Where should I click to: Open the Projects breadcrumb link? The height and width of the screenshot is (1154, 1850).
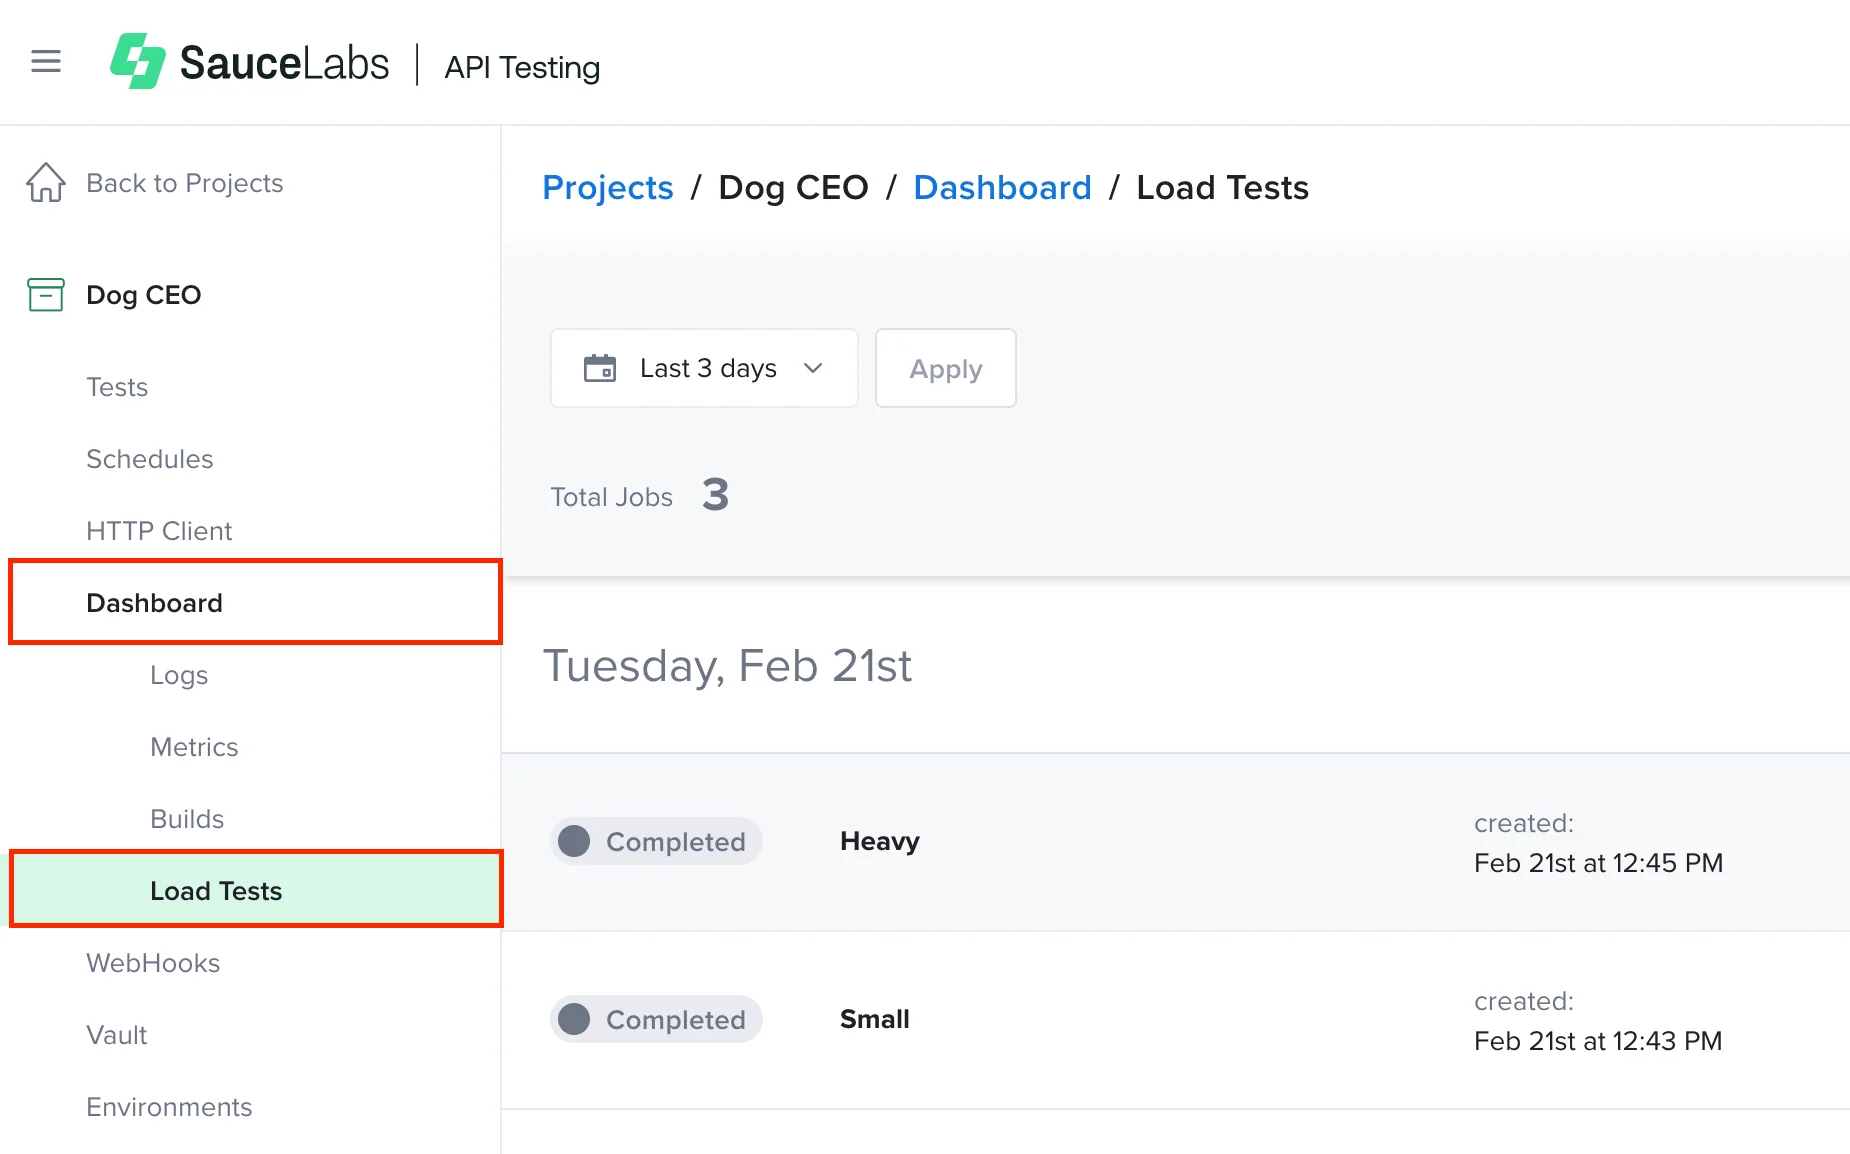607,187
